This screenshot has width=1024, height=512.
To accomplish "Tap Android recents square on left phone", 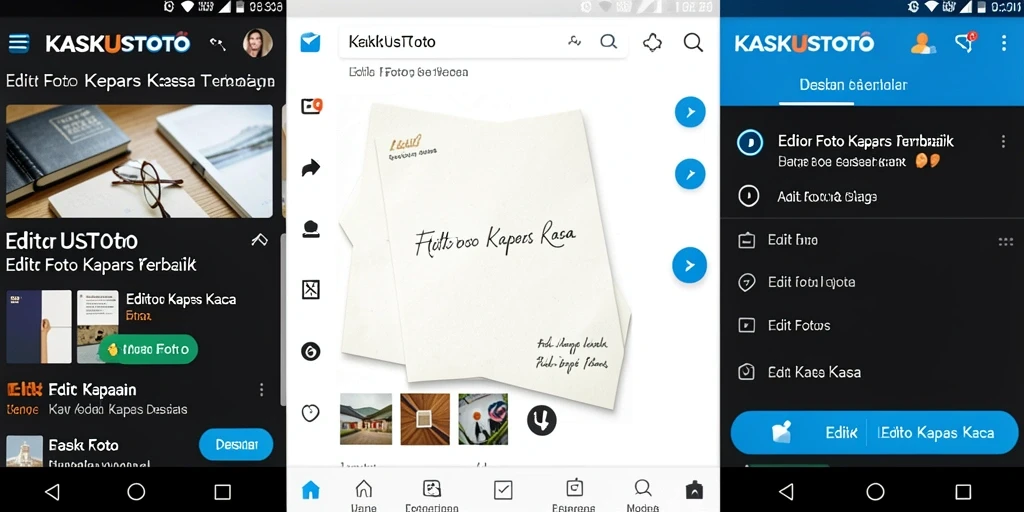I will coord(223,491).
